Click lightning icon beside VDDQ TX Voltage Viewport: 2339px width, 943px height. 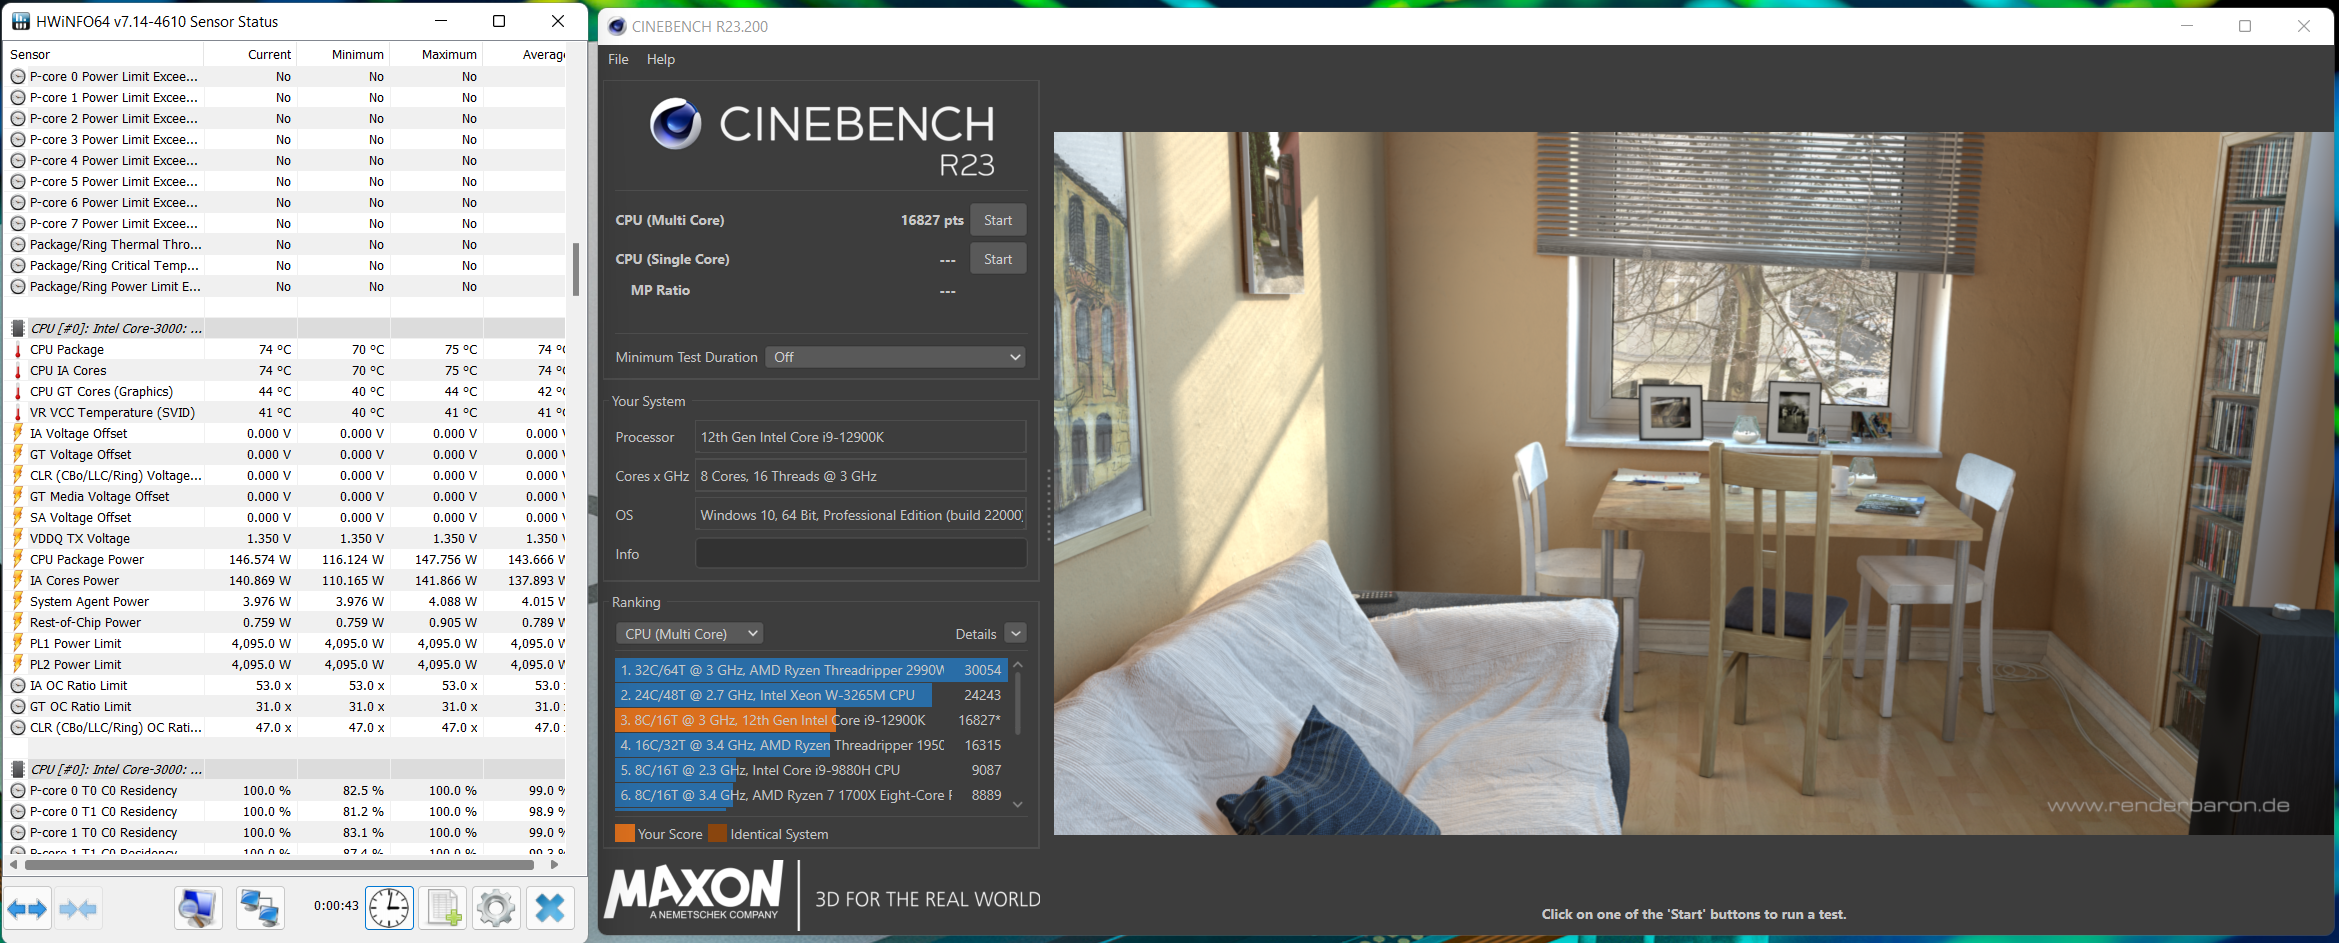pyautogui.click(x=17, y=538)
